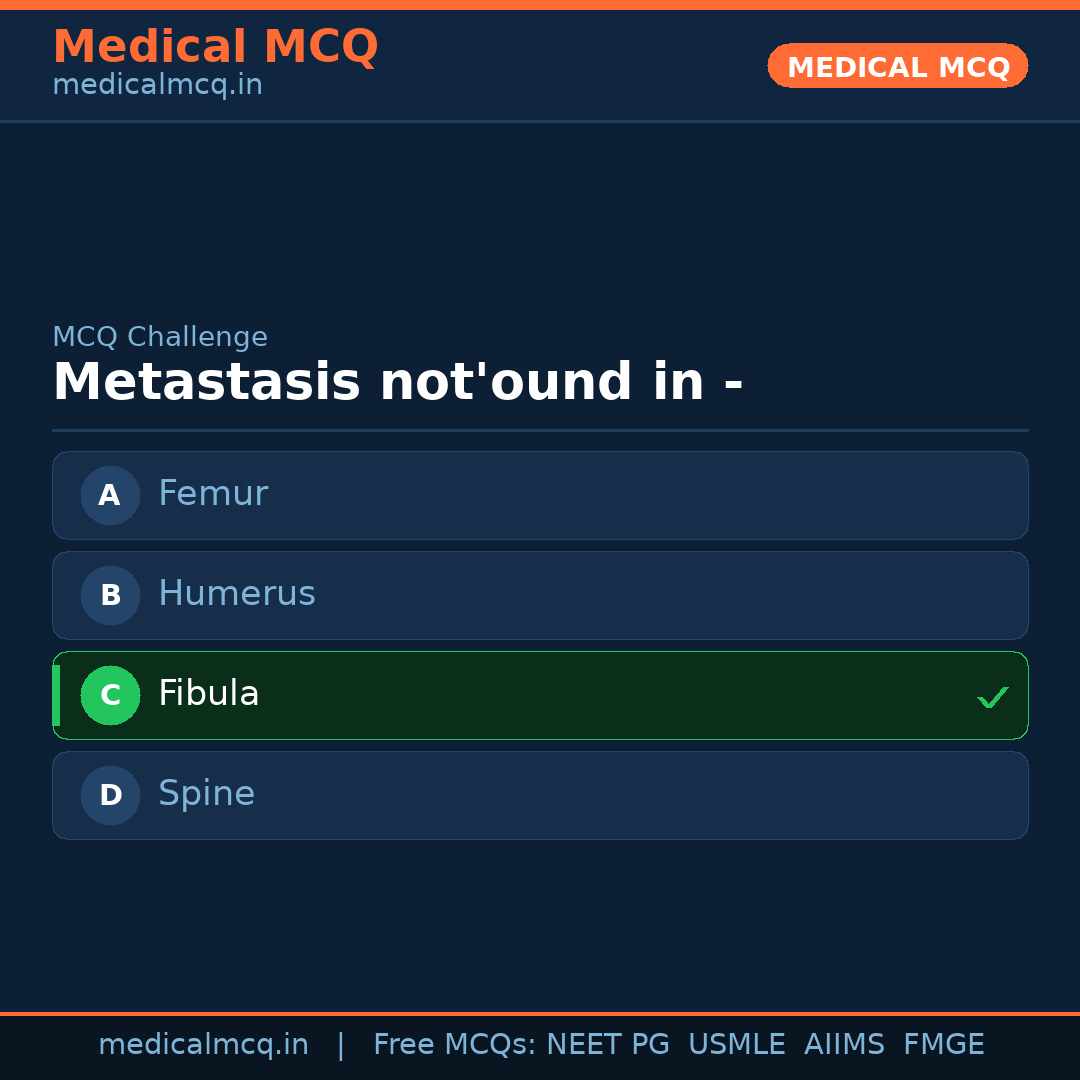Click the green C badge icon

point(110,695)
